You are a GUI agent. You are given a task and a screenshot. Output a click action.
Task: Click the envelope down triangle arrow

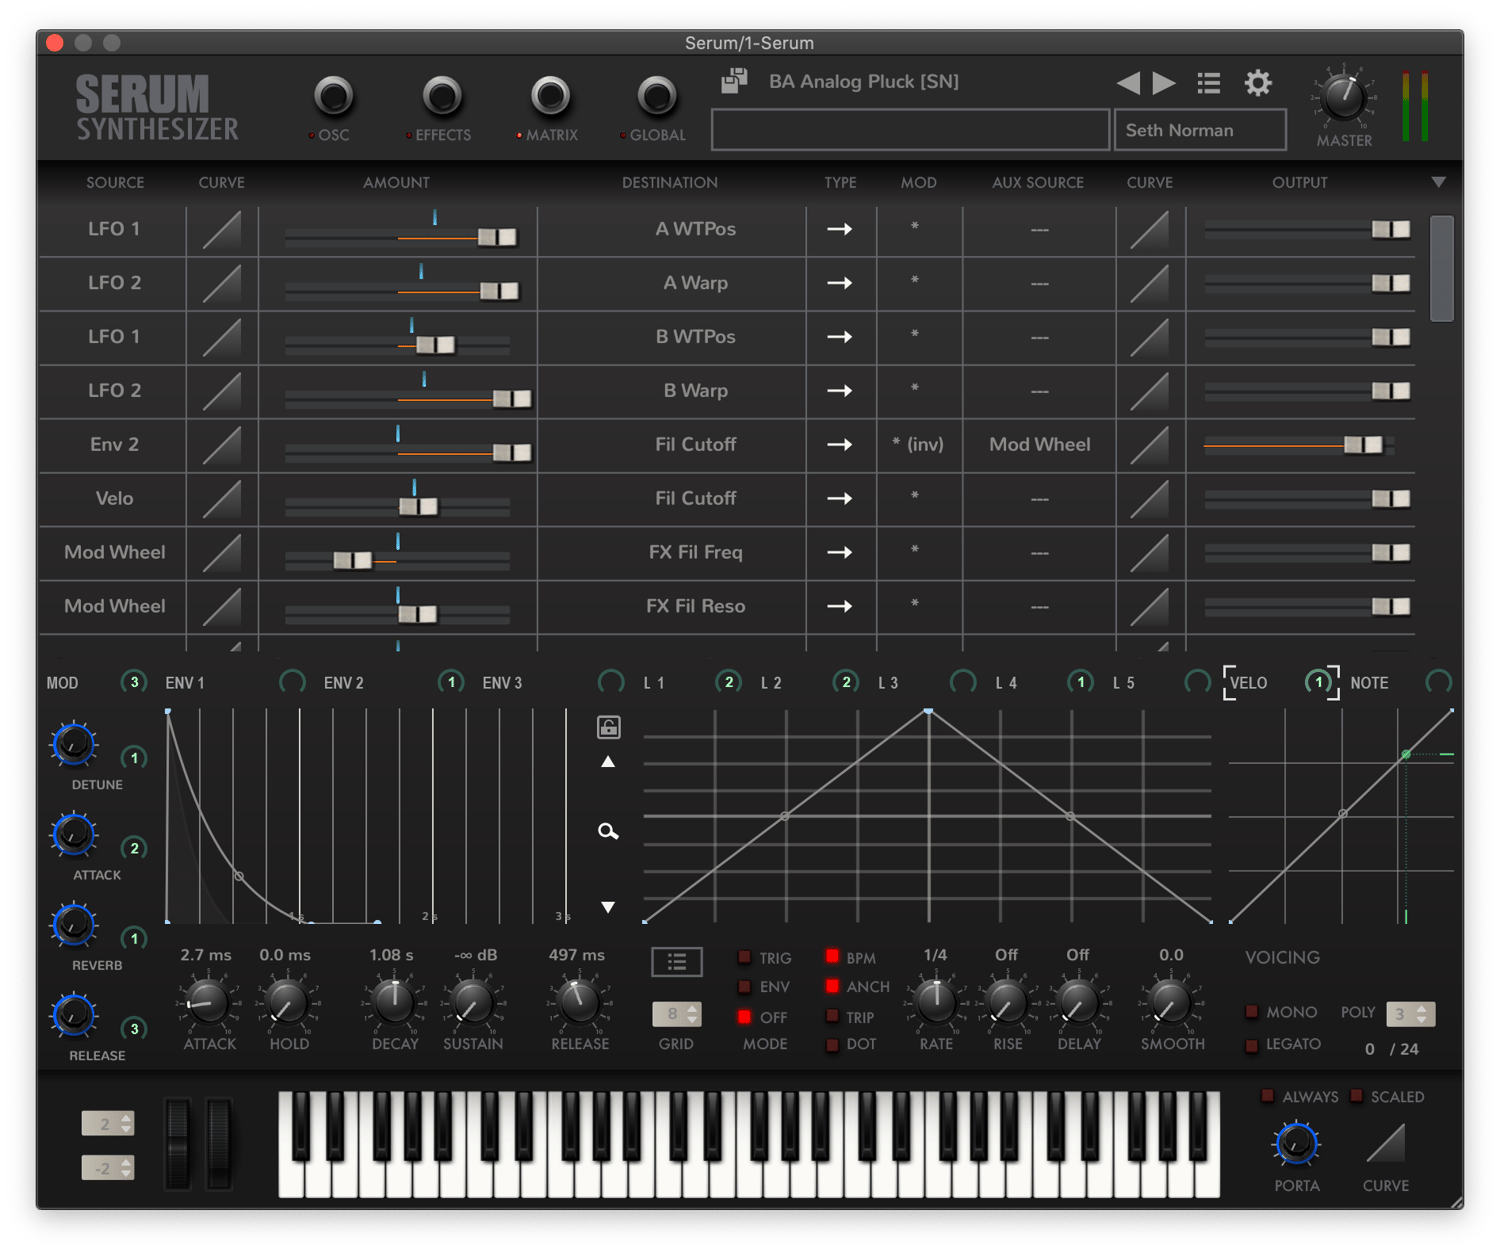[608, 907]
